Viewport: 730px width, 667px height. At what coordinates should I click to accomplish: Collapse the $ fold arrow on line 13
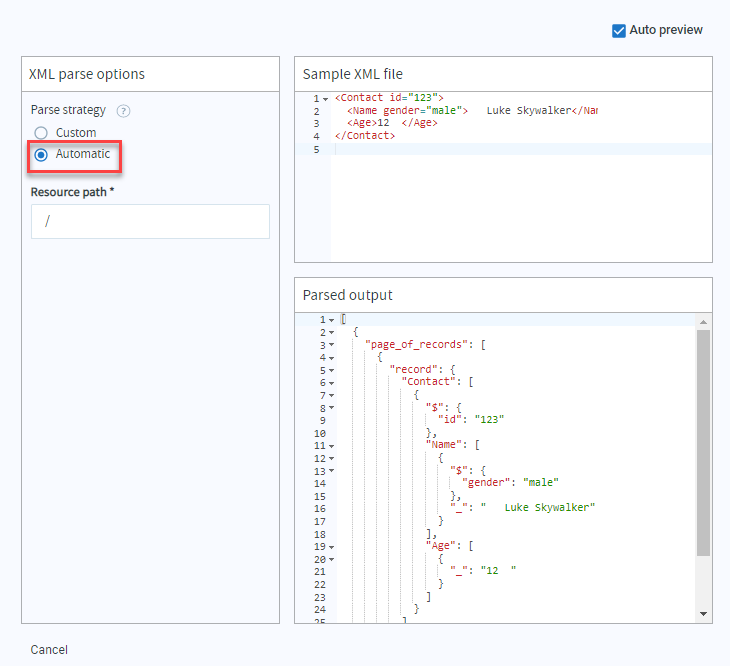(x=331, y=471)
